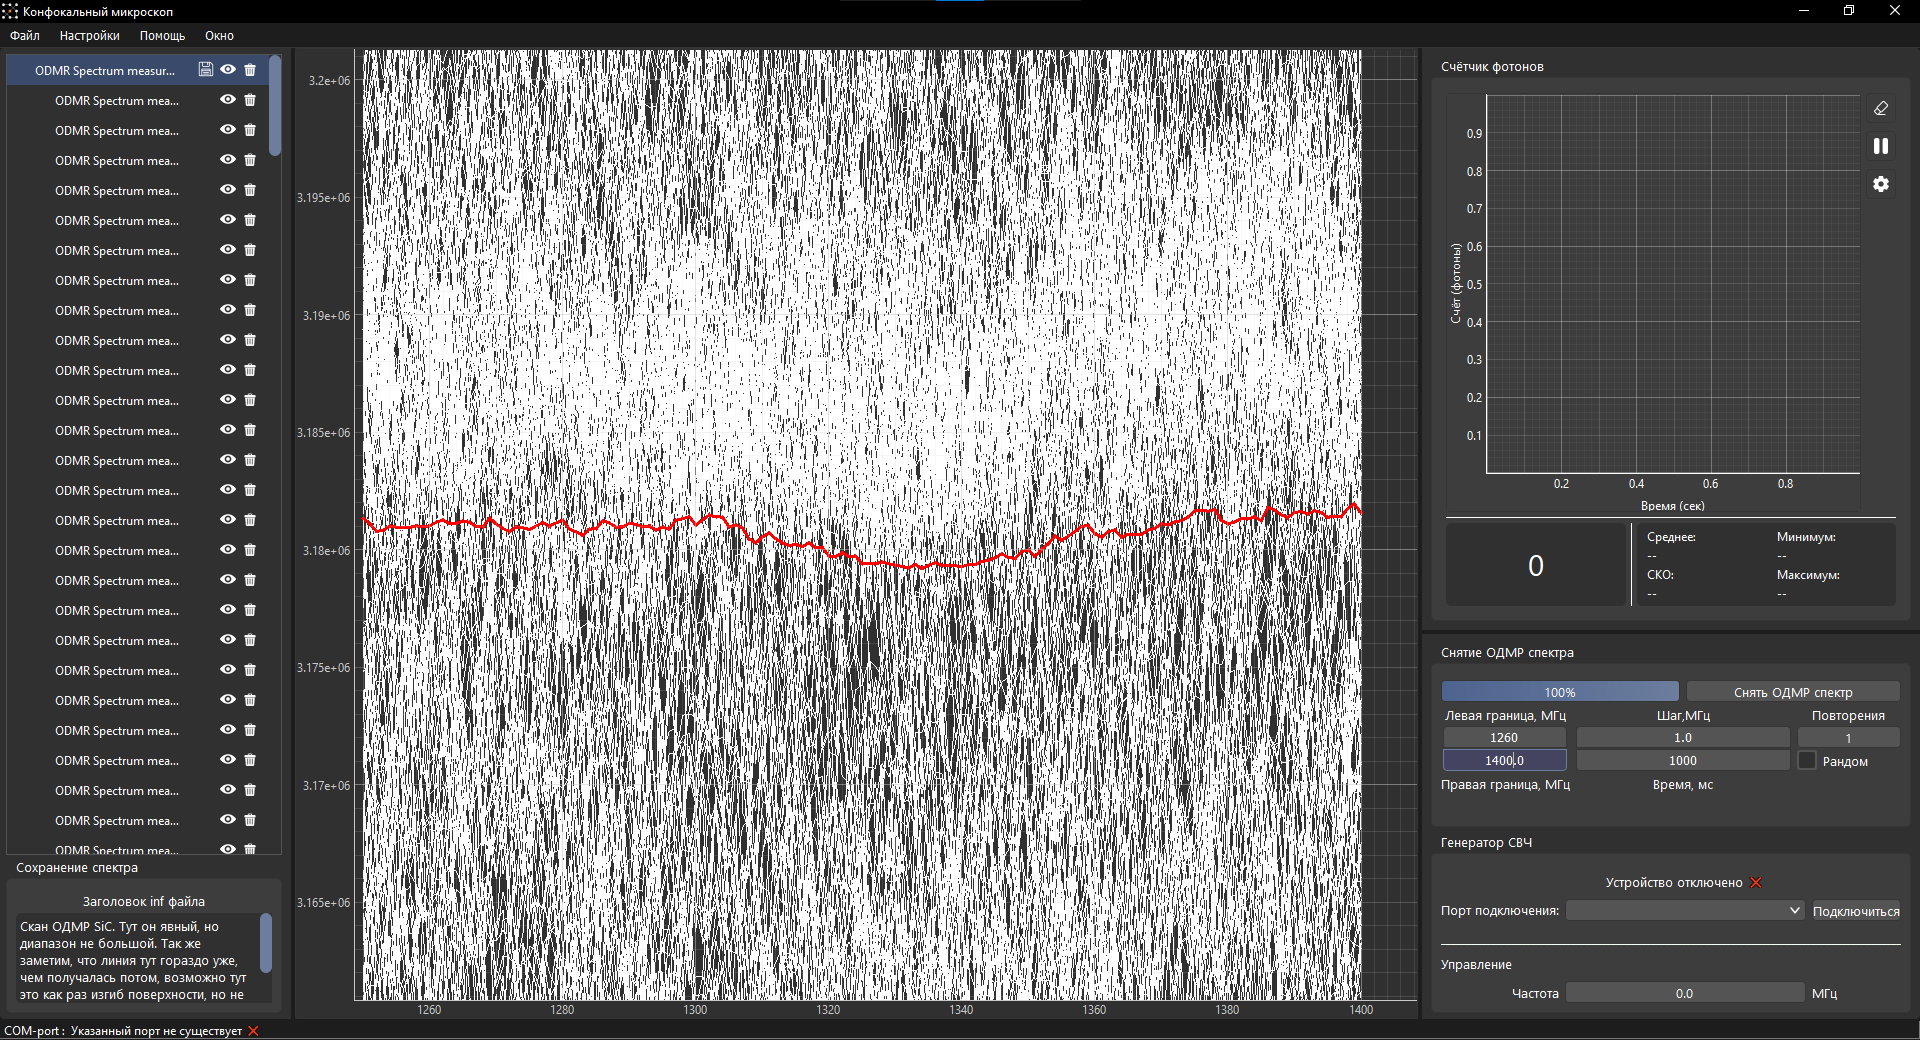Enable the Рандом checkbox
The width and height of the screenshot is (1920, 1040).
pos(1807,761)
